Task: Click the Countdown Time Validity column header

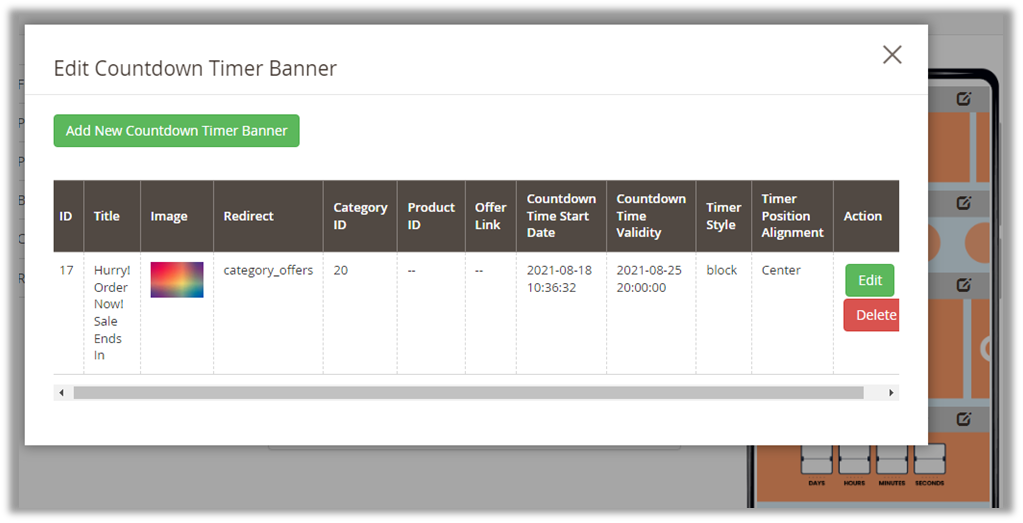Action: (650, 216)
